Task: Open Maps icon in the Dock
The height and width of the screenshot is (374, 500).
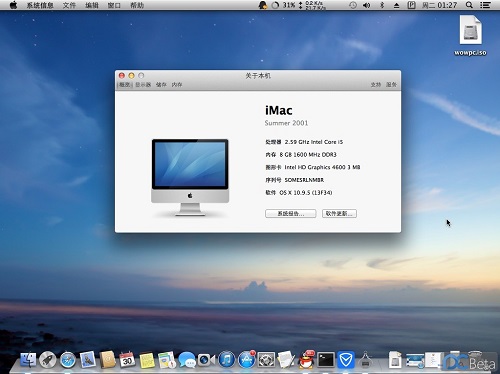Action: pyautogui.click(x=167, y=360)
